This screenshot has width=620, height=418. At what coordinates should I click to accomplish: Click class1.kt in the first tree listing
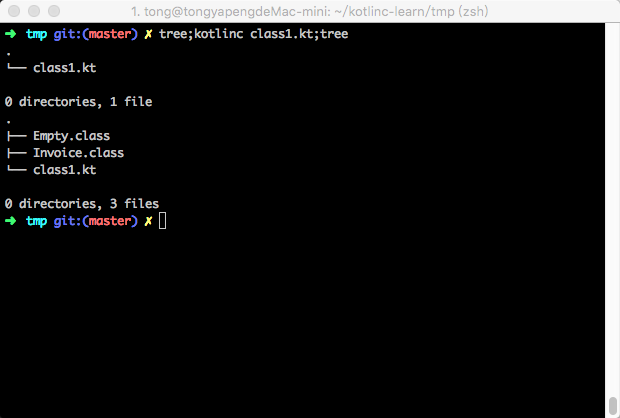tap(65, 68)
